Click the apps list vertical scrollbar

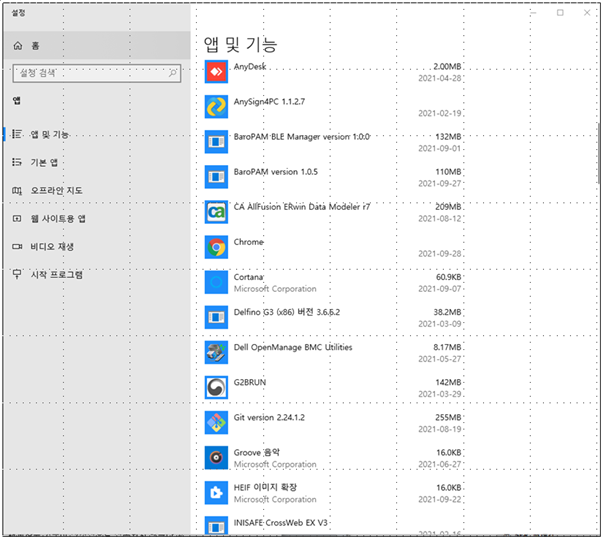pyautogui.click(x=598, y=154)
